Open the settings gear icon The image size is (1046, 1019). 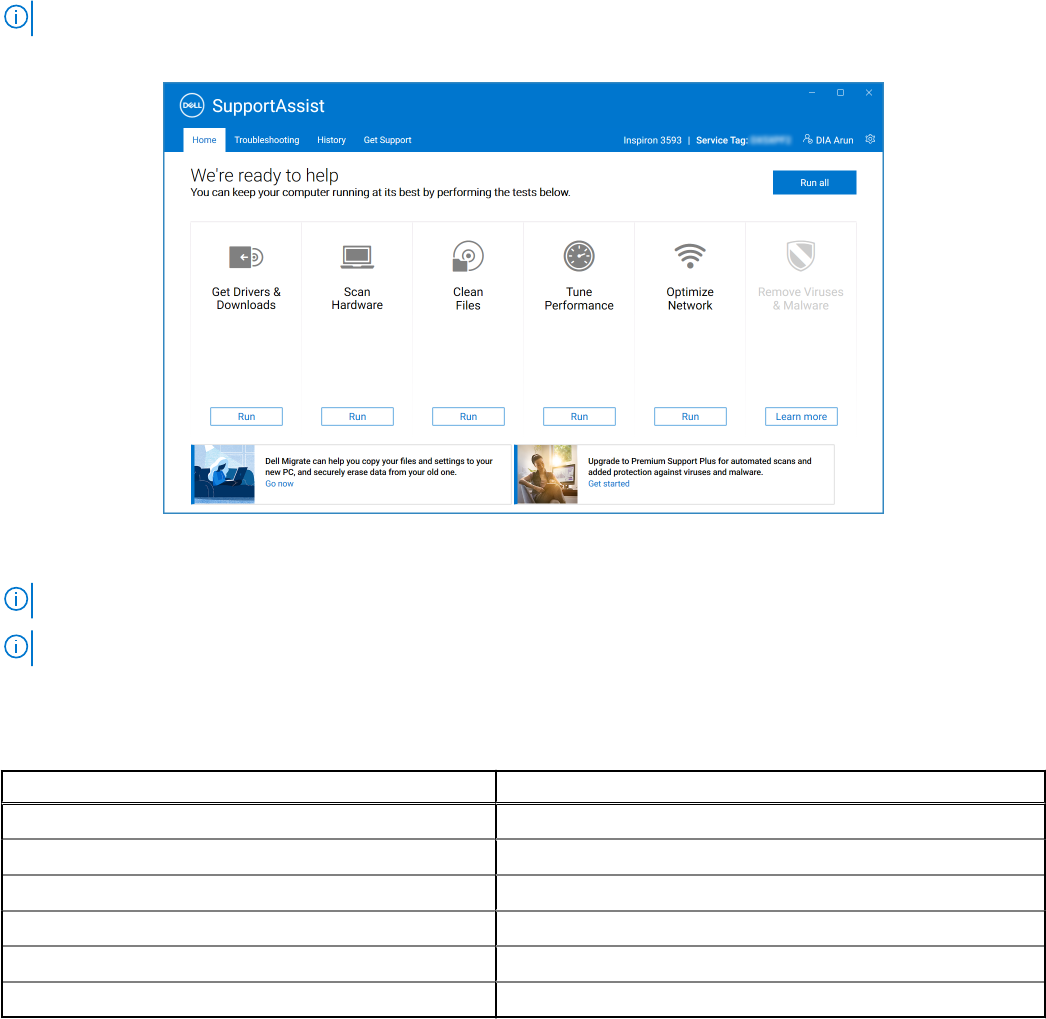pos(870,139)
